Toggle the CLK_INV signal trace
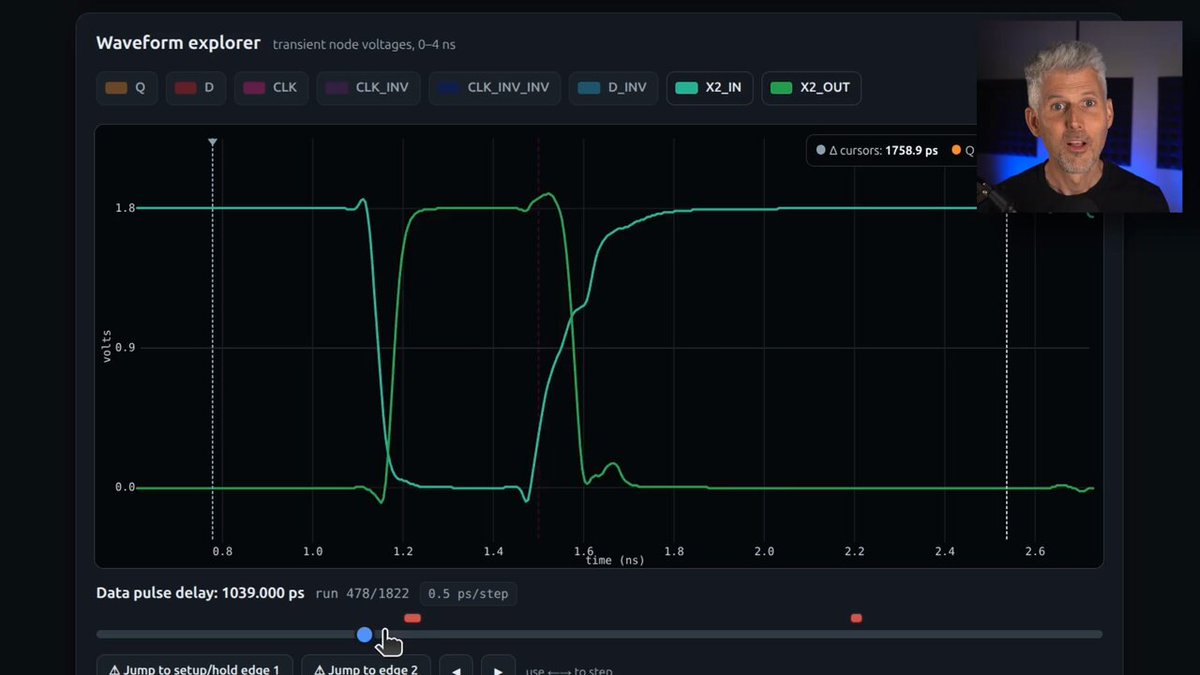Screen dimensions: 1200x675 coord(369,88)
